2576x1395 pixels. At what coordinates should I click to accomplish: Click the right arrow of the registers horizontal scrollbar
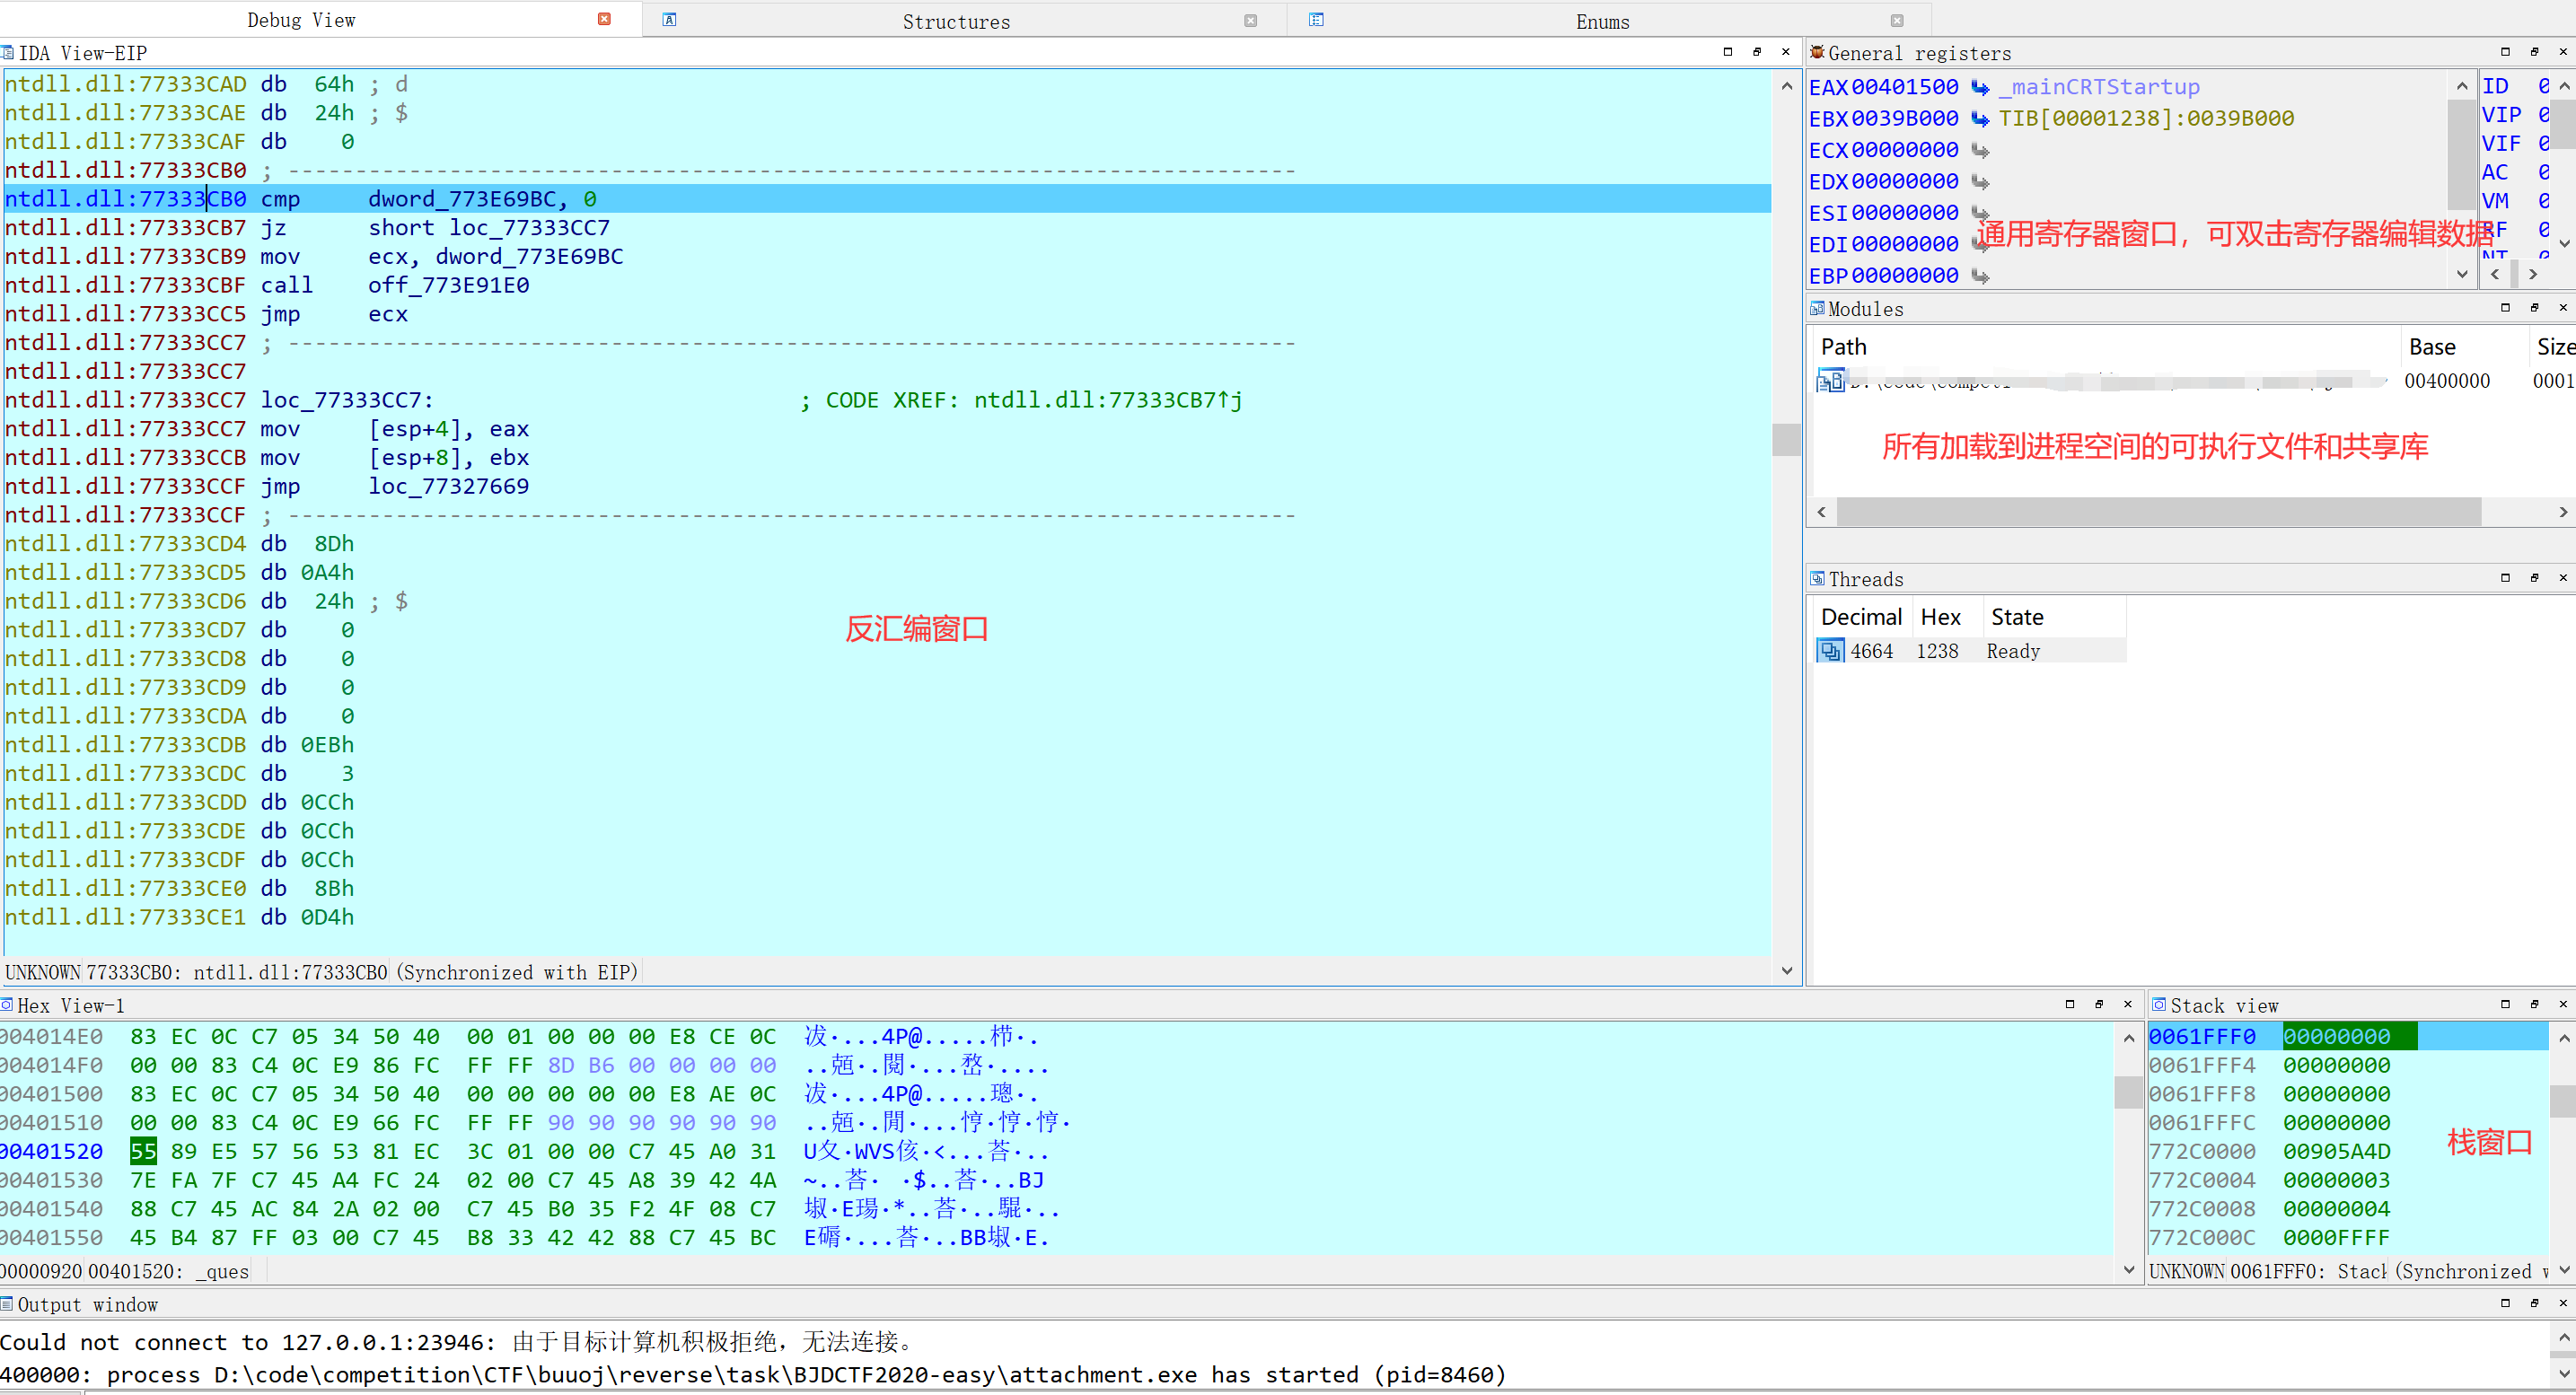coord(2534,274)
